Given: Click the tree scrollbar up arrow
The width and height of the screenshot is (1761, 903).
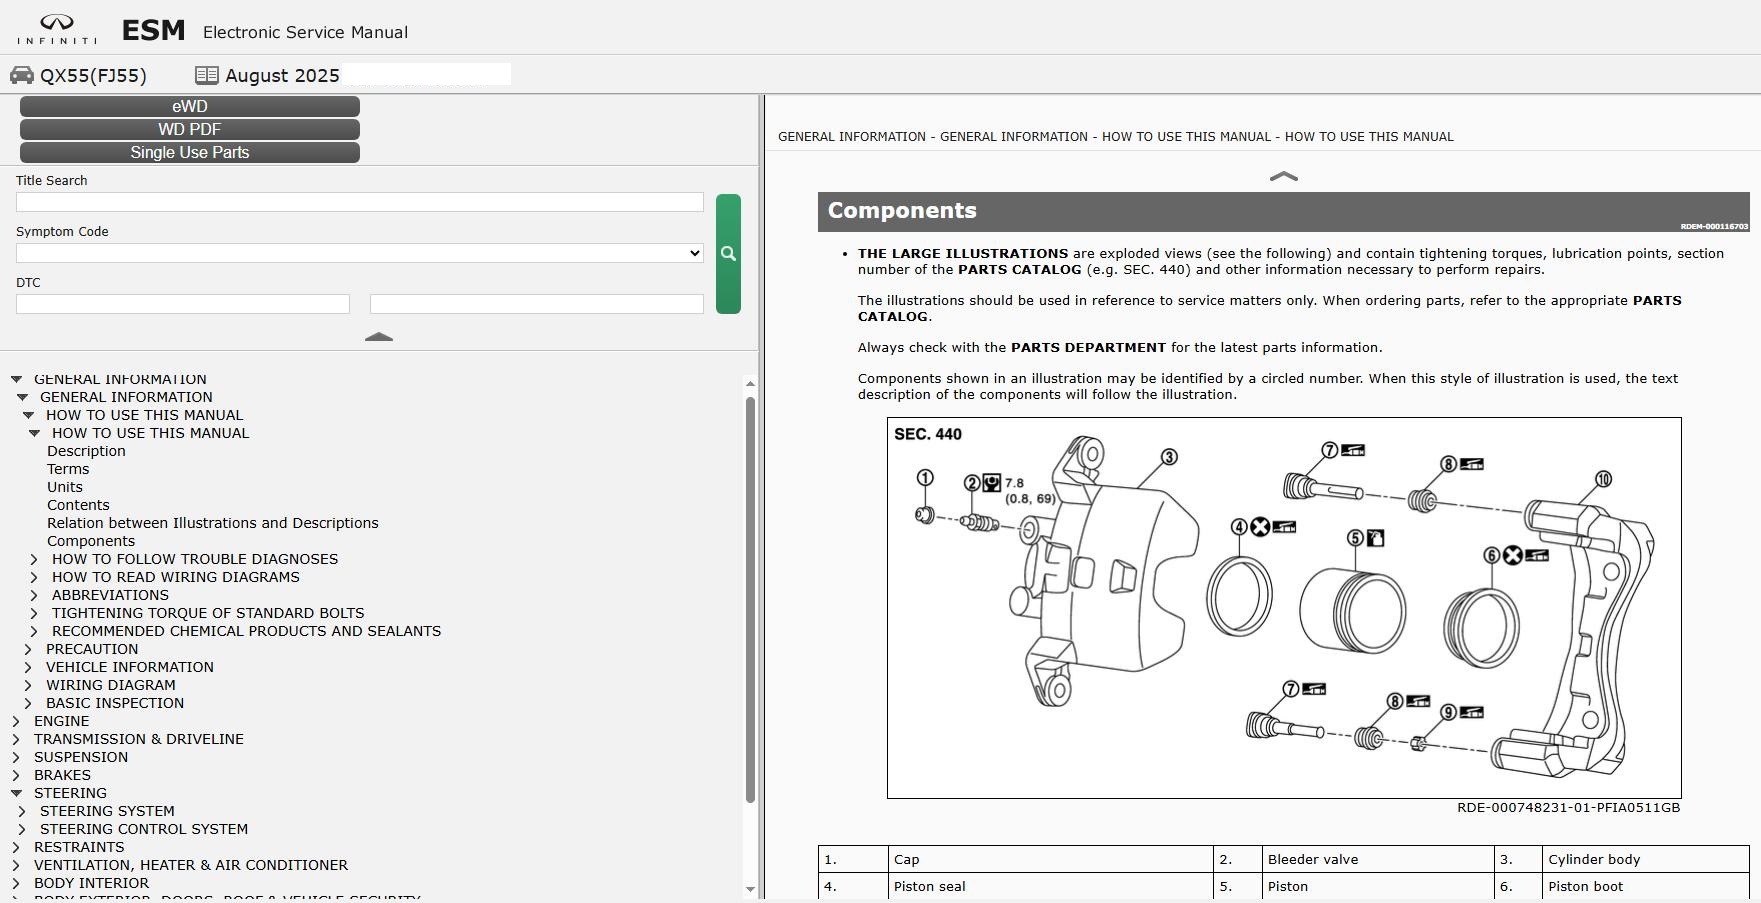Looking at the screenshot, I should (x=750, y=383).
